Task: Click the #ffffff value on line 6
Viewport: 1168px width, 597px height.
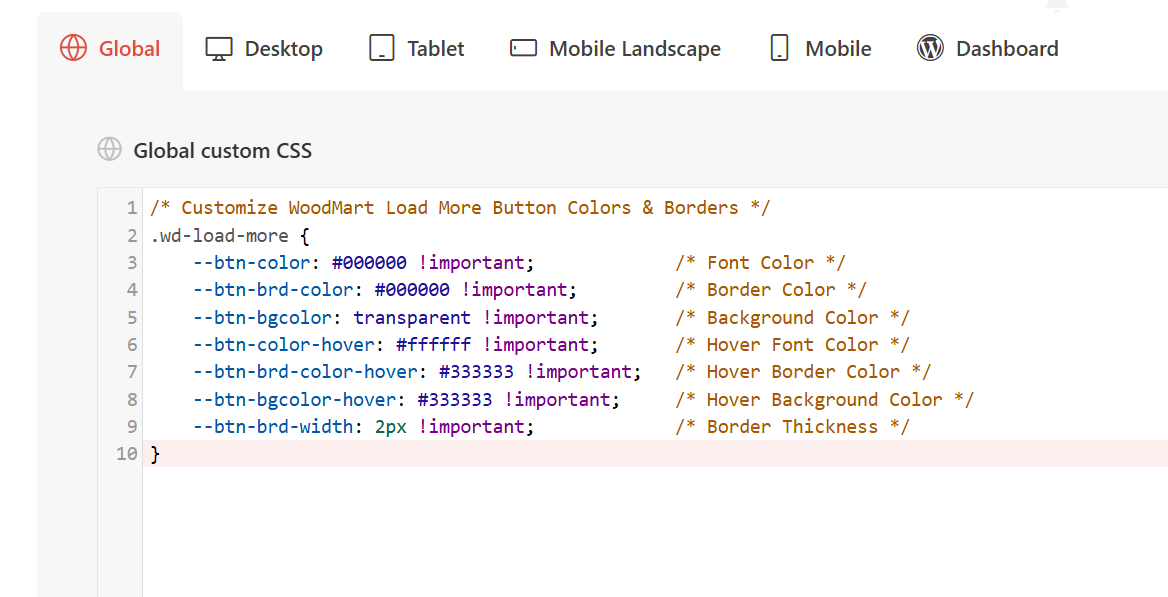Action: [434, 345]
